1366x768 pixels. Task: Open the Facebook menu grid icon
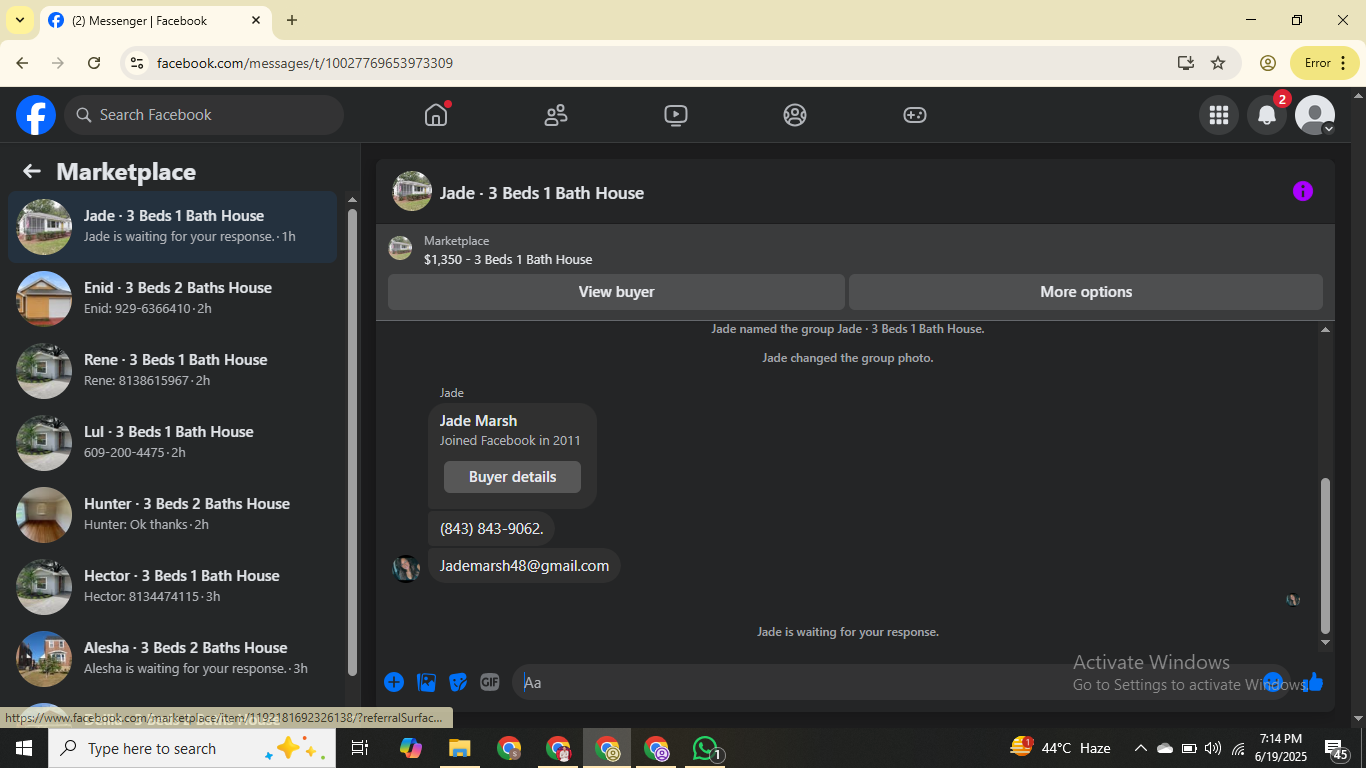[1218, 115]
